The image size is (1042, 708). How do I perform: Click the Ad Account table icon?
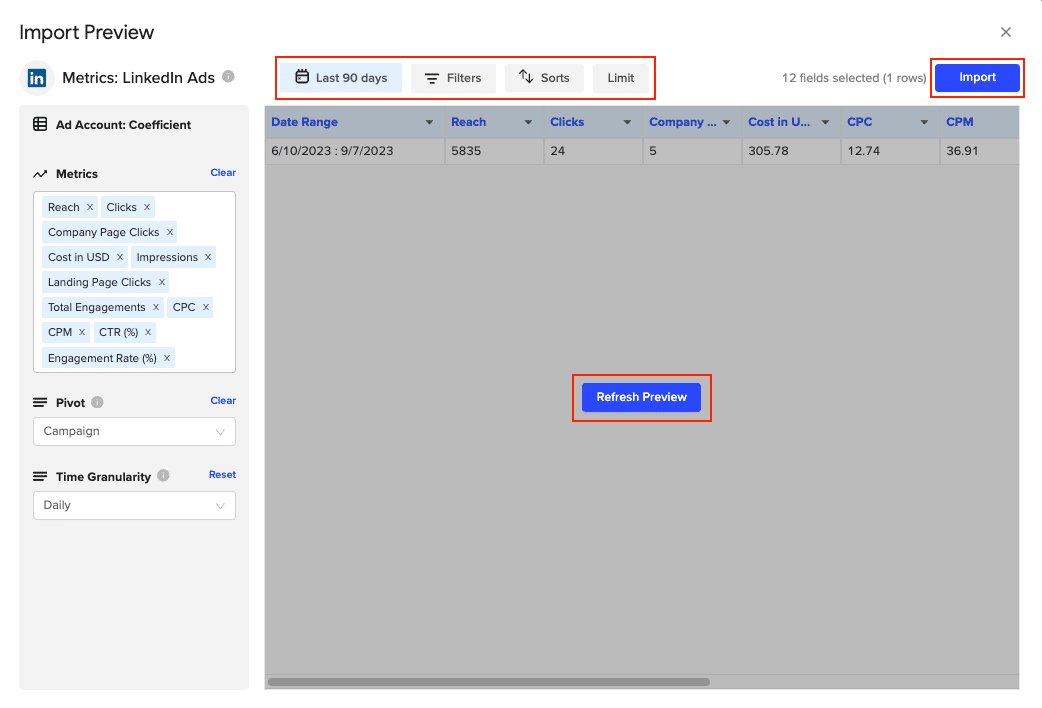[40, 124]
